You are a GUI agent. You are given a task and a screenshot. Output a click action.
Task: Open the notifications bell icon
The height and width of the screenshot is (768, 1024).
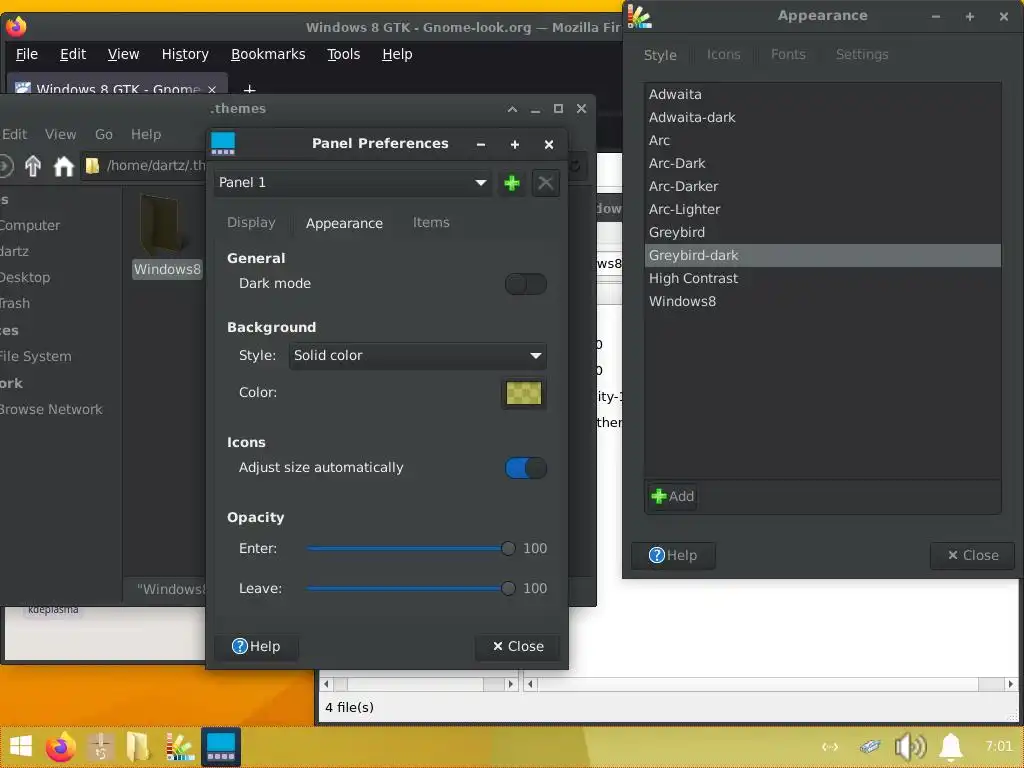pyautogui.click(x=951, y=746)
